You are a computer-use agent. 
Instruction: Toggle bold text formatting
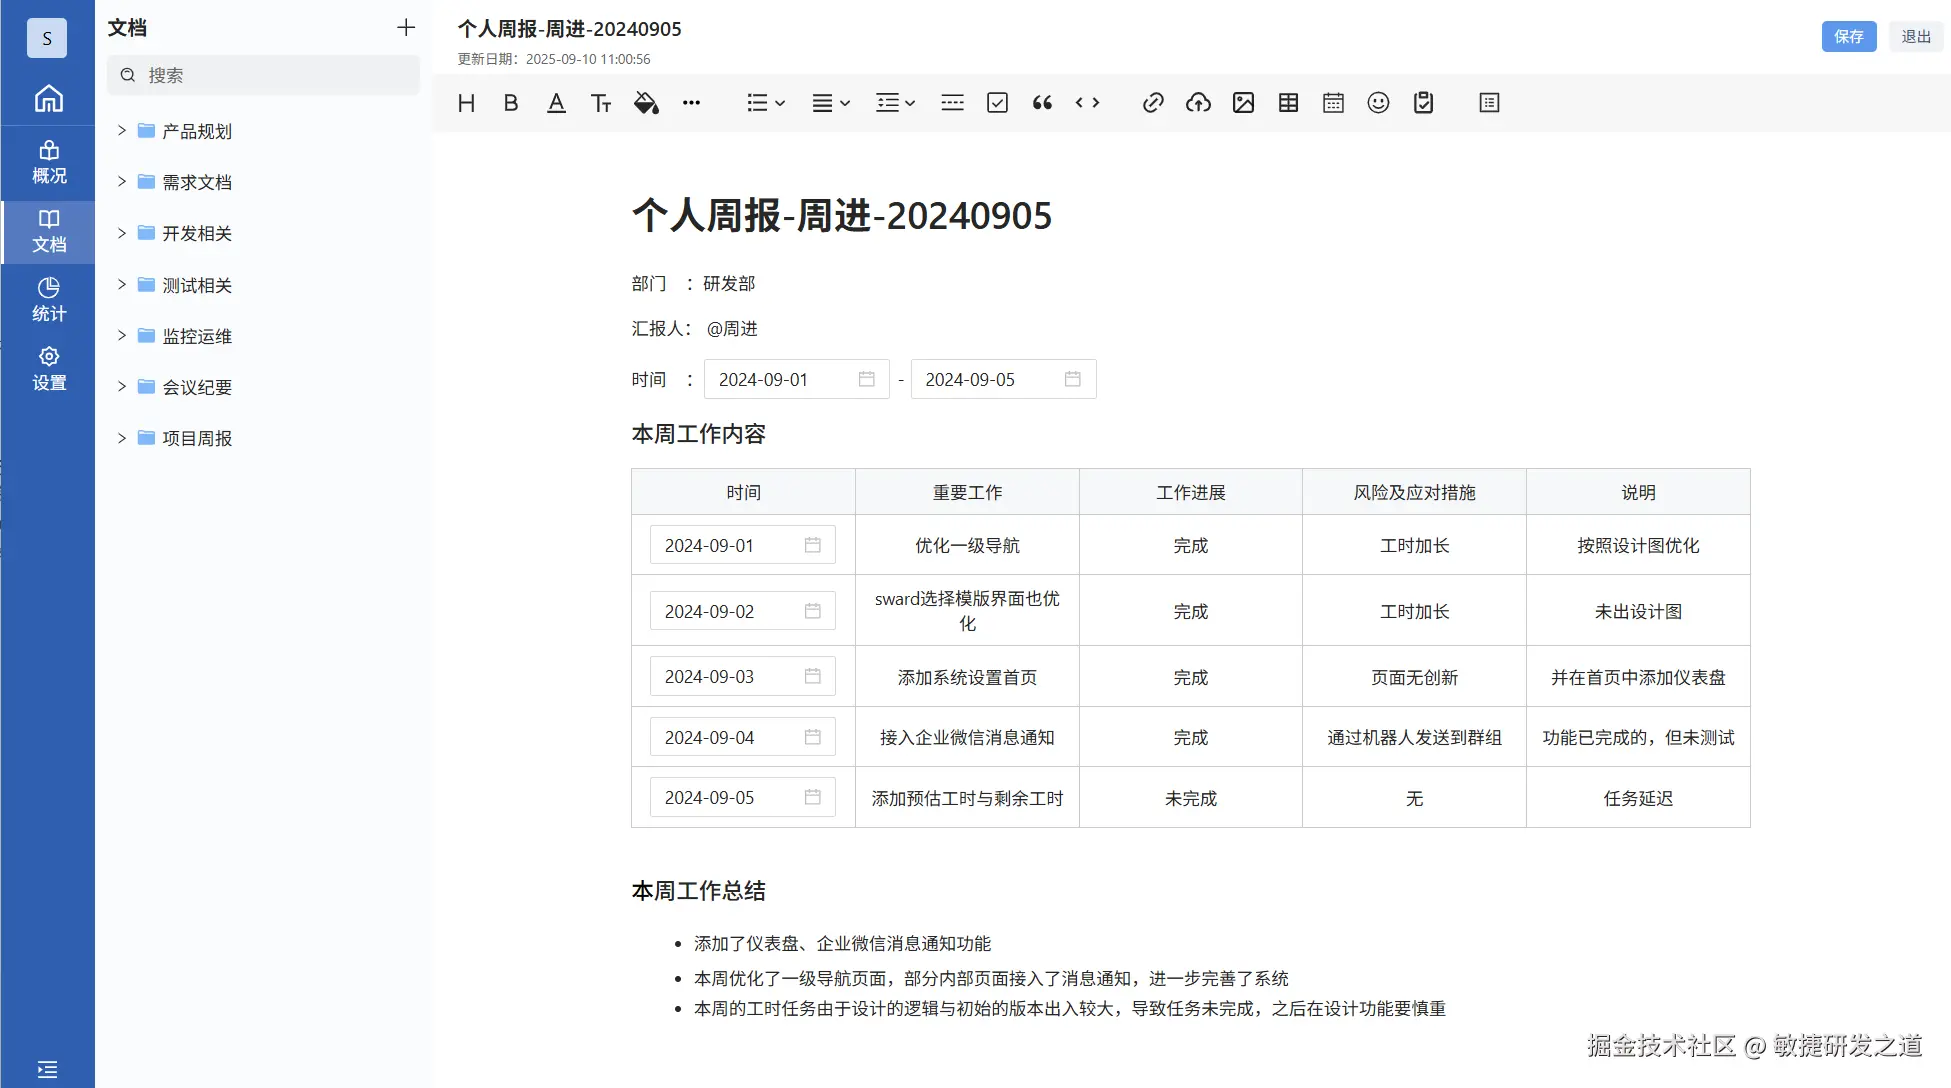[x=511, y=103]
